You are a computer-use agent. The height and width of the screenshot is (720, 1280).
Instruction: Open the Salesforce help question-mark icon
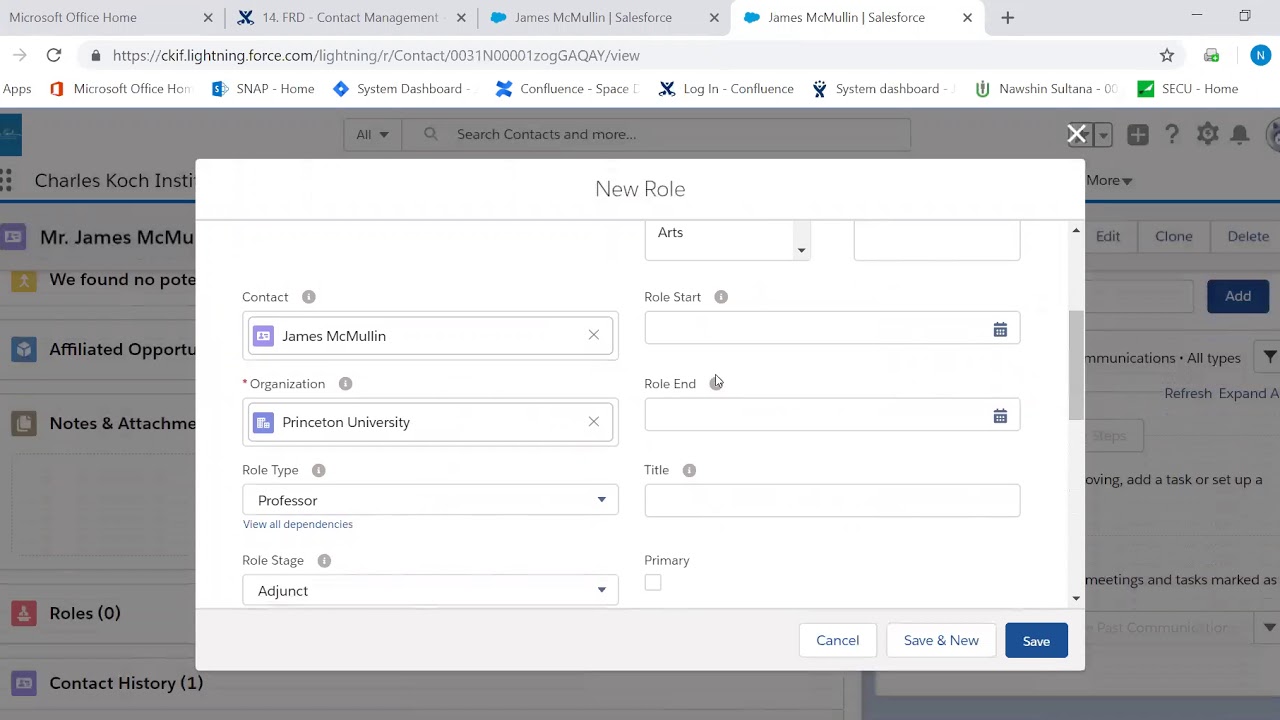point(1172,134)
